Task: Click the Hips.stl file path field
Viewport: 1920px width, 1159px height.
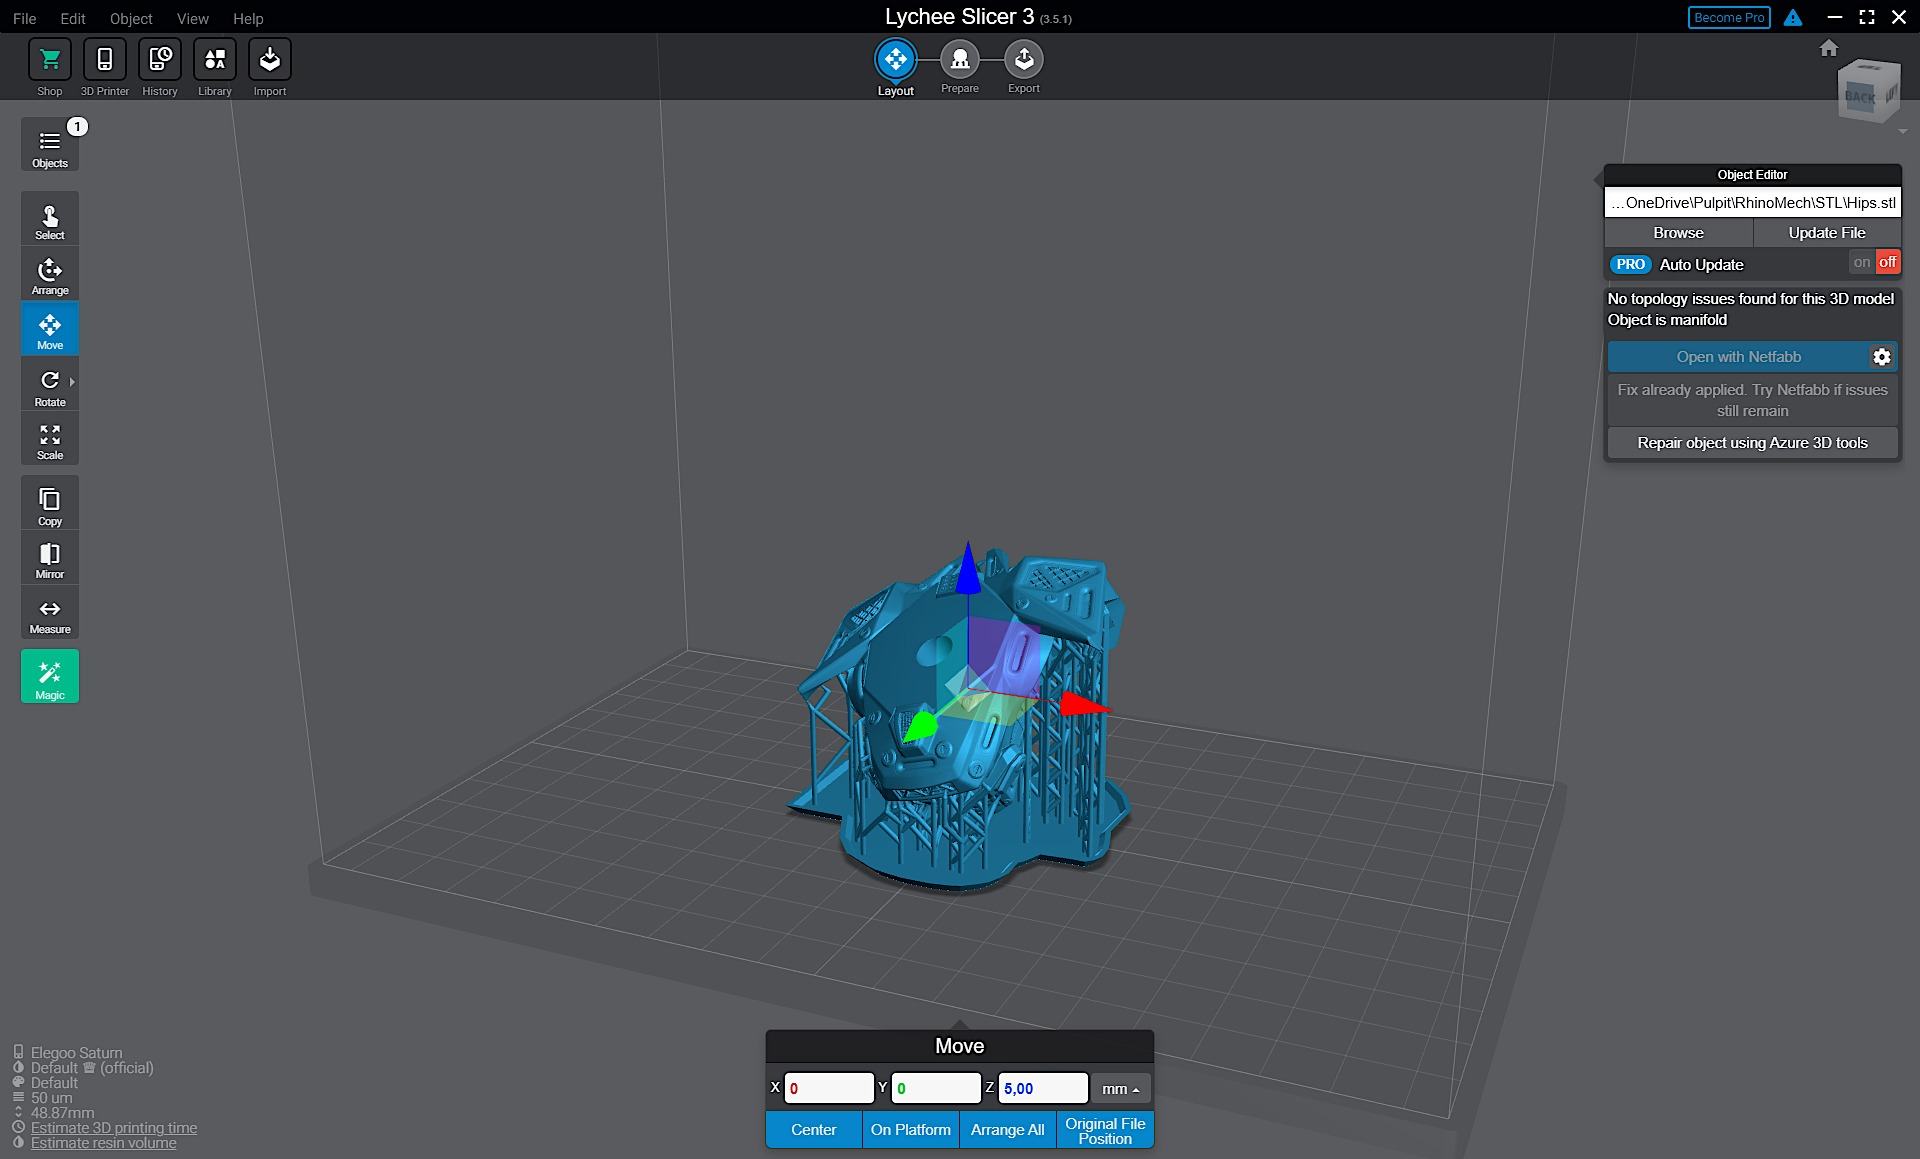Action: coord(1753,203)
